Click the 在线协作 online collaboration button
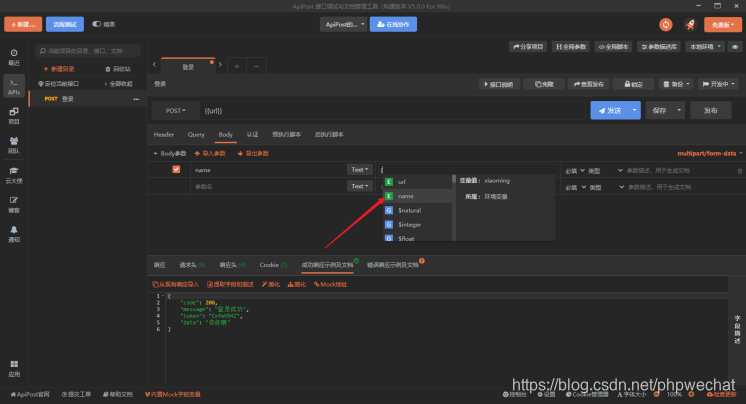 (x=393, y=24)
